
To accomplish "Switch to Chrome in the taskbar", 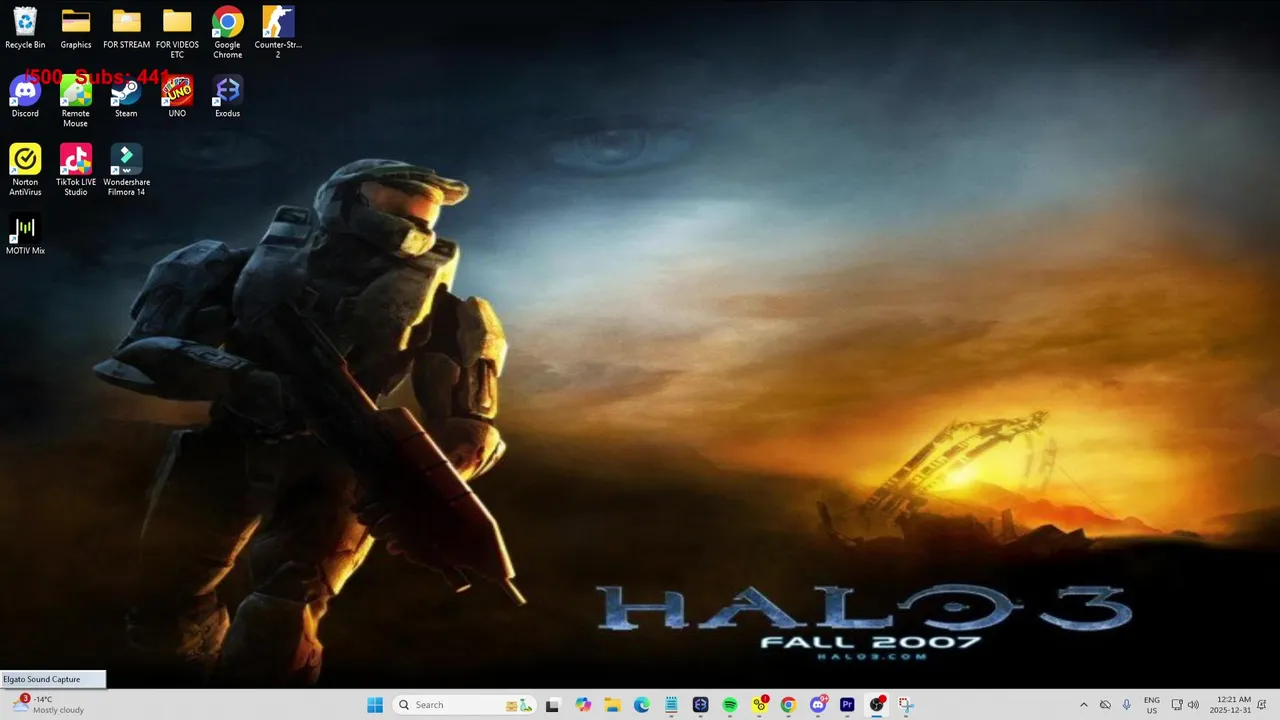I will click(789, 705).
